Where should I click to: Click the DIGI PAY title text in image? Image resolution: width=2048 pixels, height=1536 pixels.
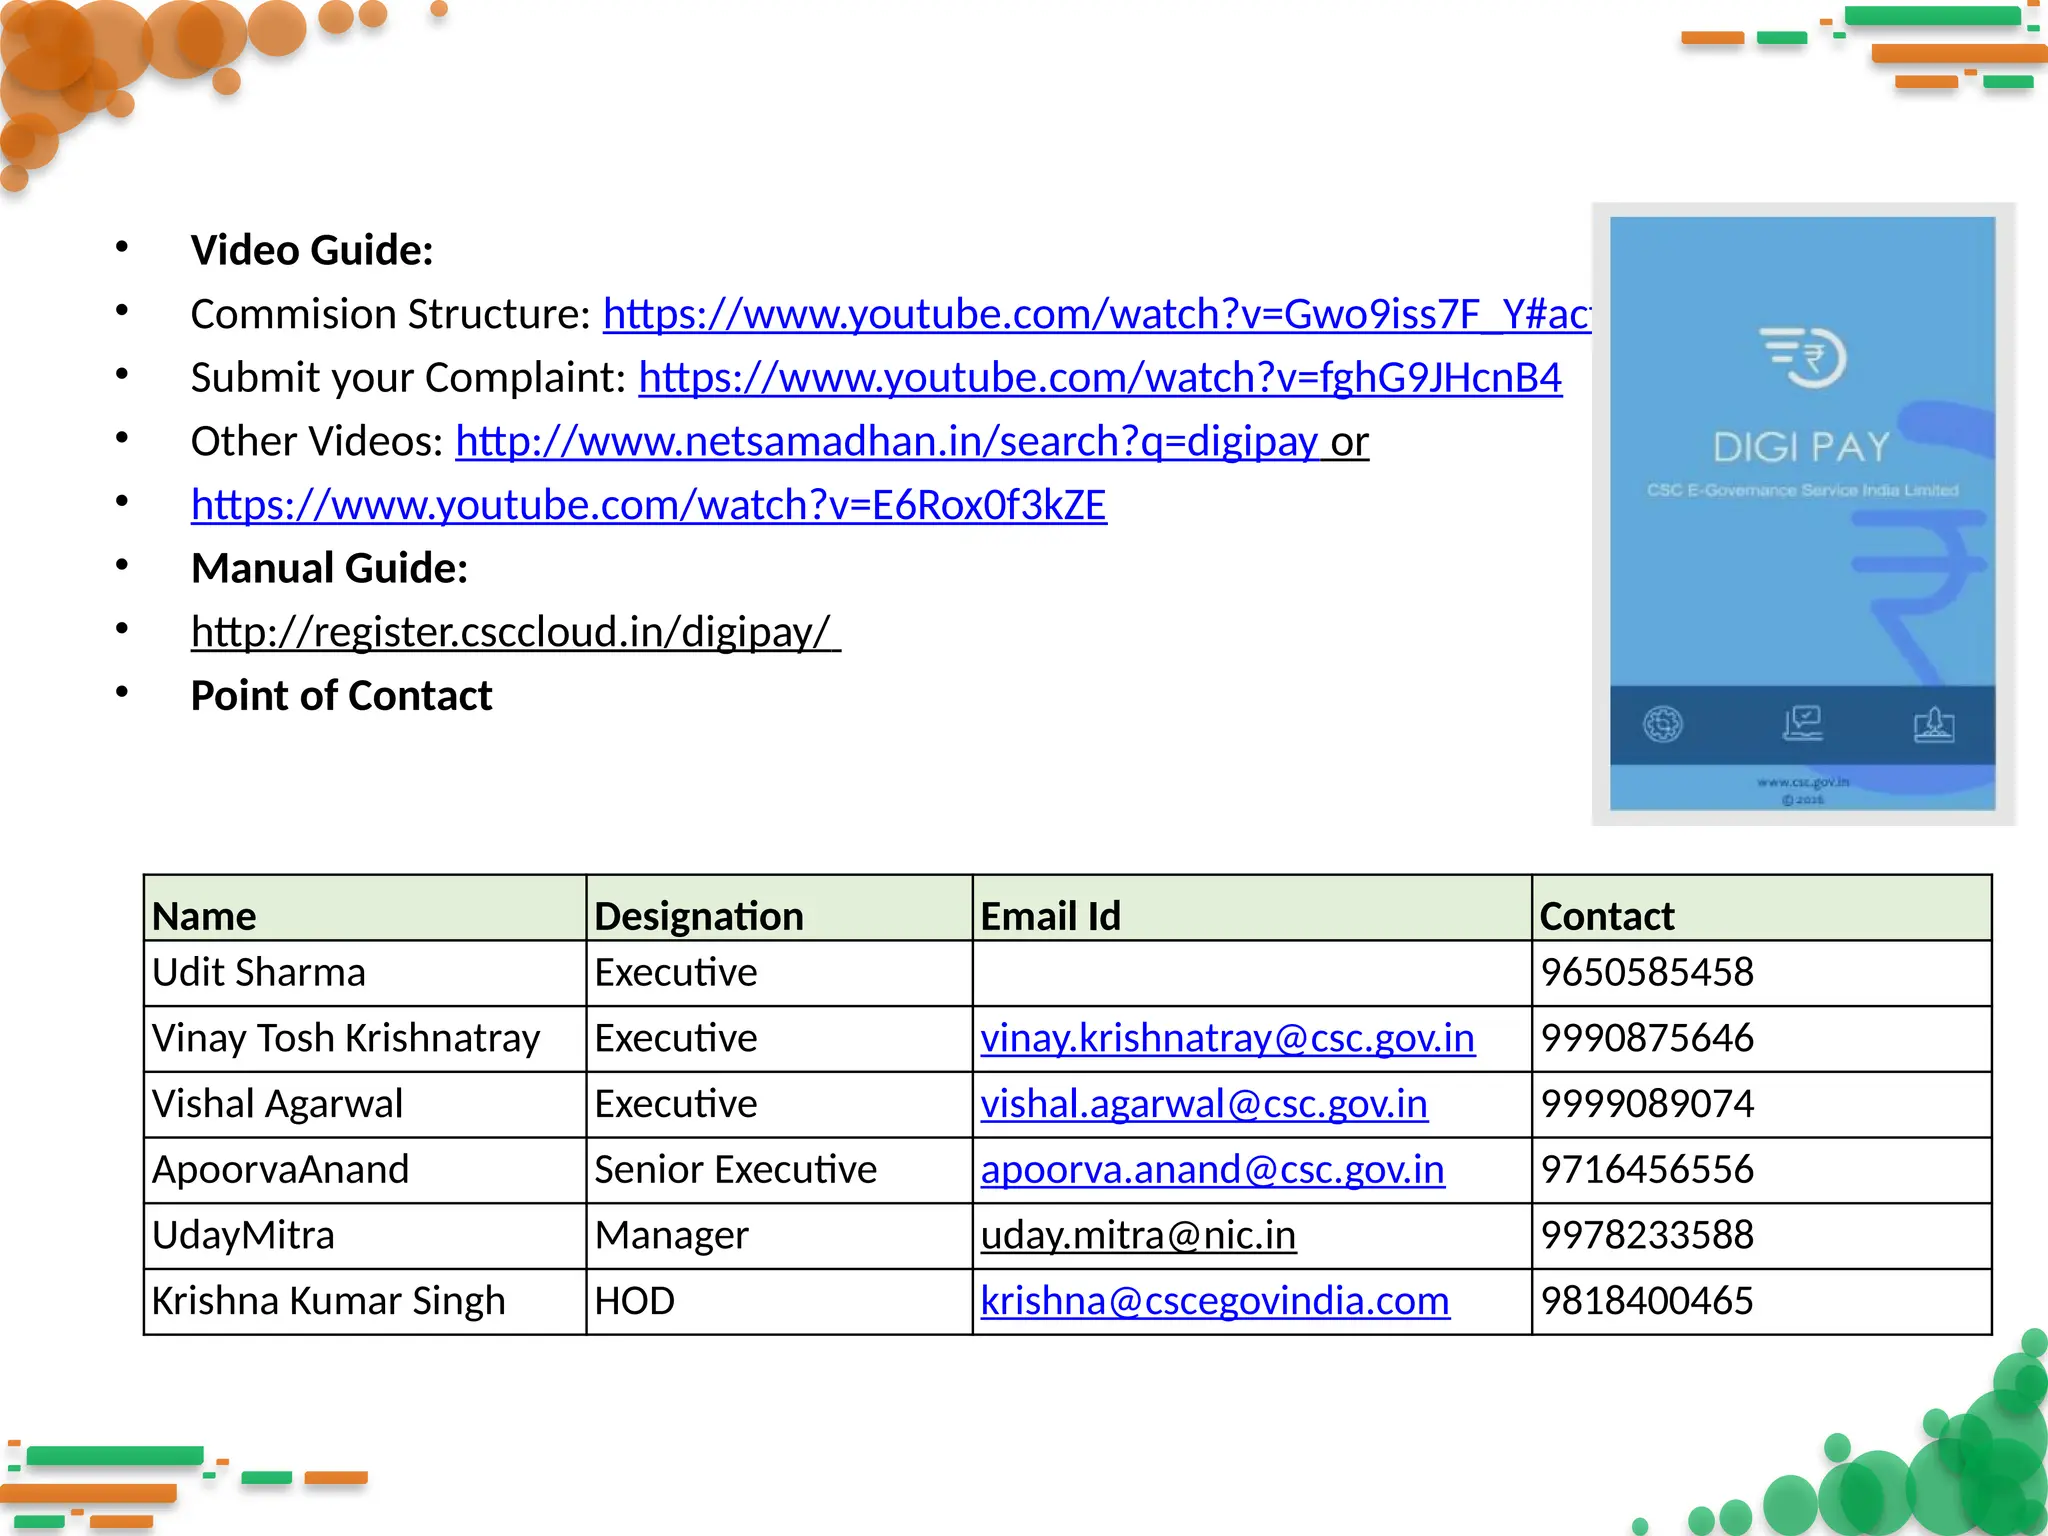click(x=1801, y=447)
